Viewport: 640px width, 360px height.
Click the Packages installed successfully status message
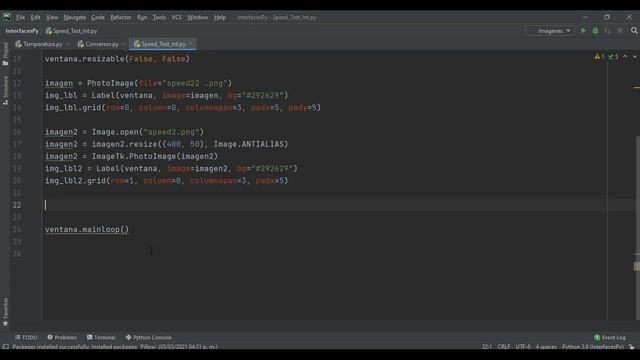click(115, 347)
